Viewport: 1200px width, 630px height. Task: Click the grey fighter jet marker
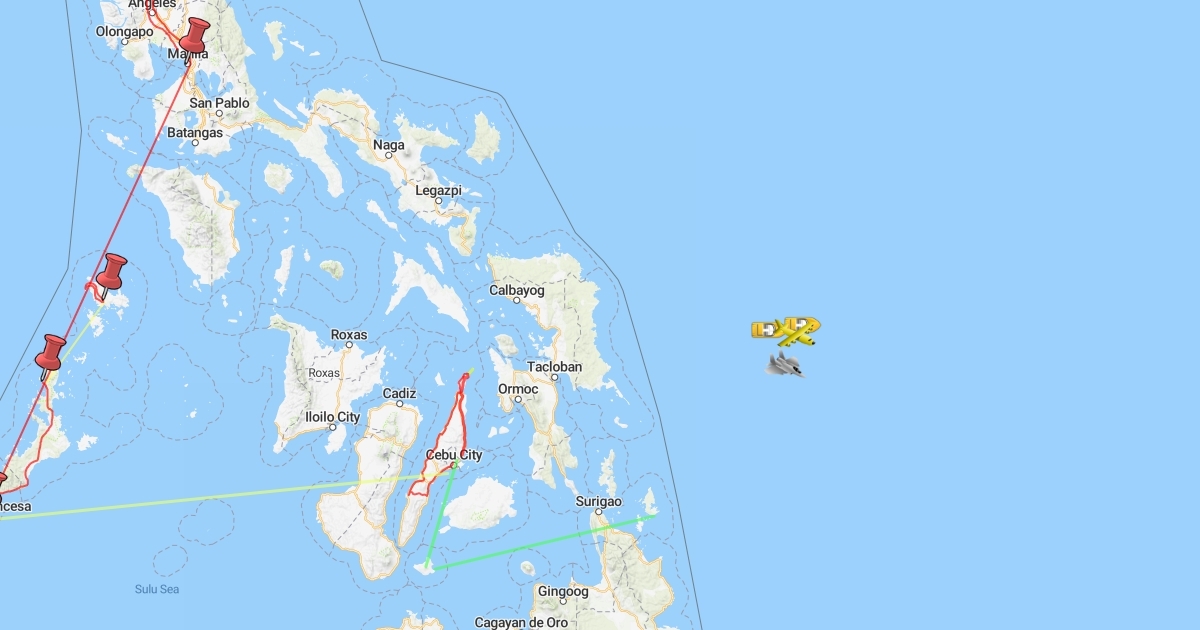tap(785, 365)
